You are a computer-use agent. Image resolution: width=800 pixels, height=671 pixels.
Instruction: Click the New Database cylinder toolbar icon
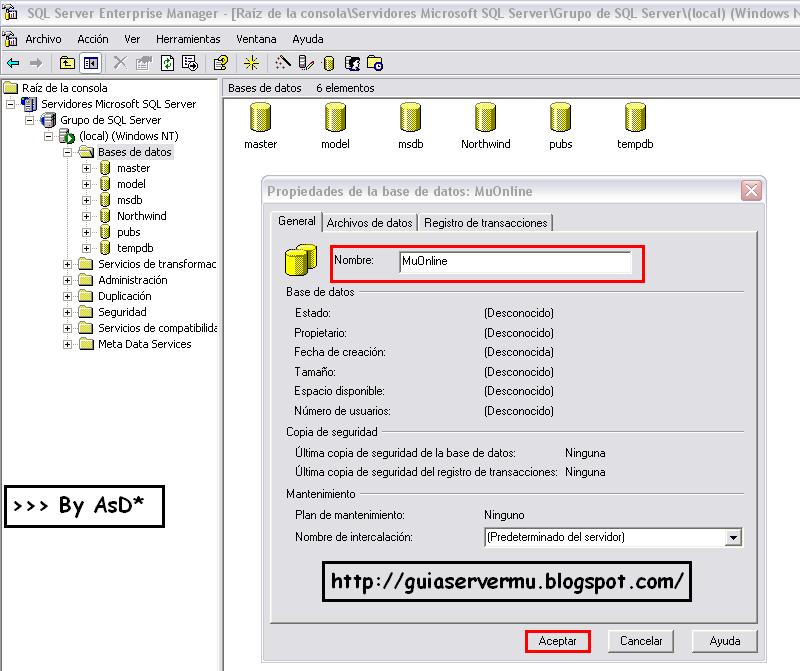[329, 63]
